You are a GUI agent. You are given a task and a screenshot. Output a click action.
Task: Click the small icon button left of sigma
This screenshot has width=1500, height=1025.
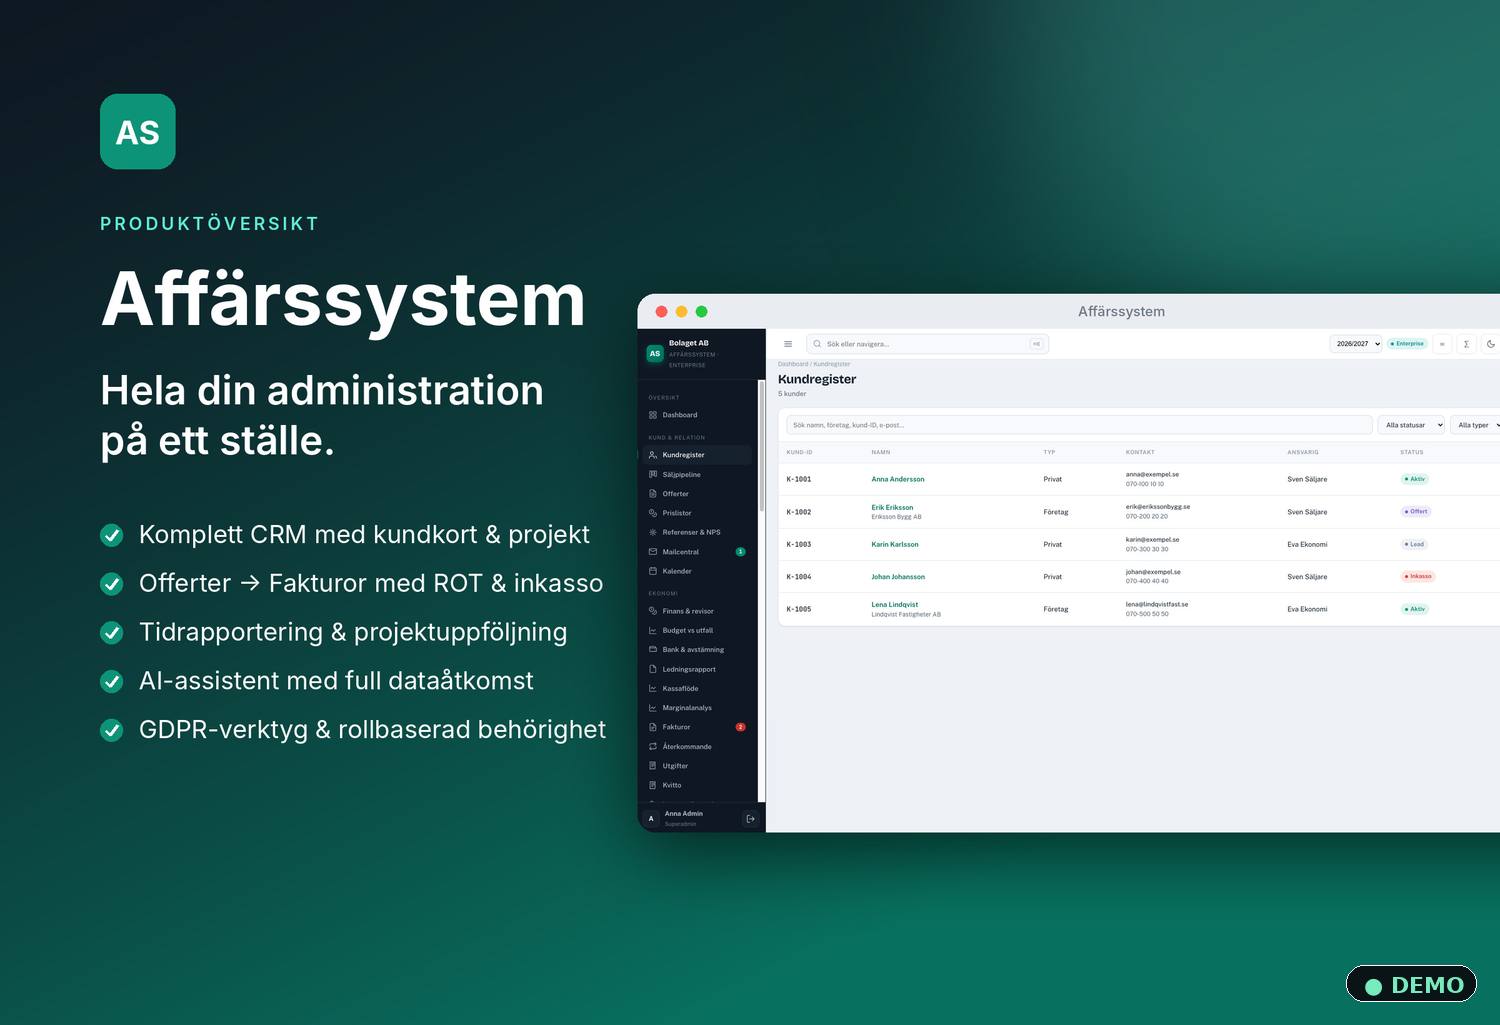coord(1442,344)
